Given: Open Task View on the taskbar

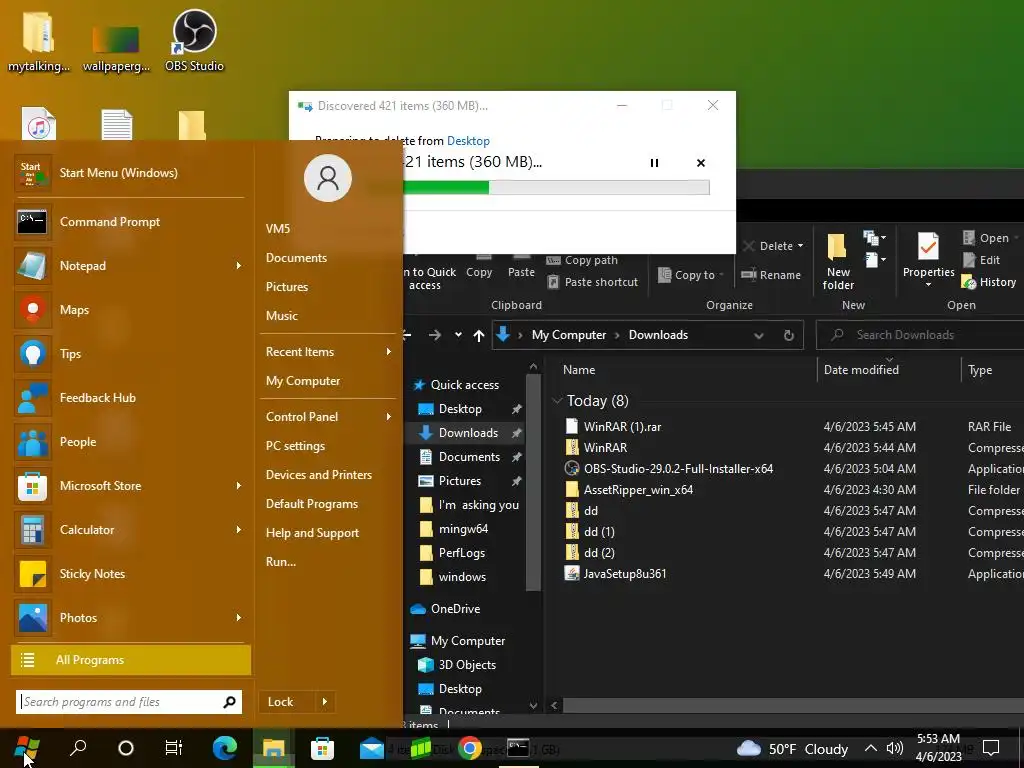Looking at the screenshot, I should pos(174,748).
